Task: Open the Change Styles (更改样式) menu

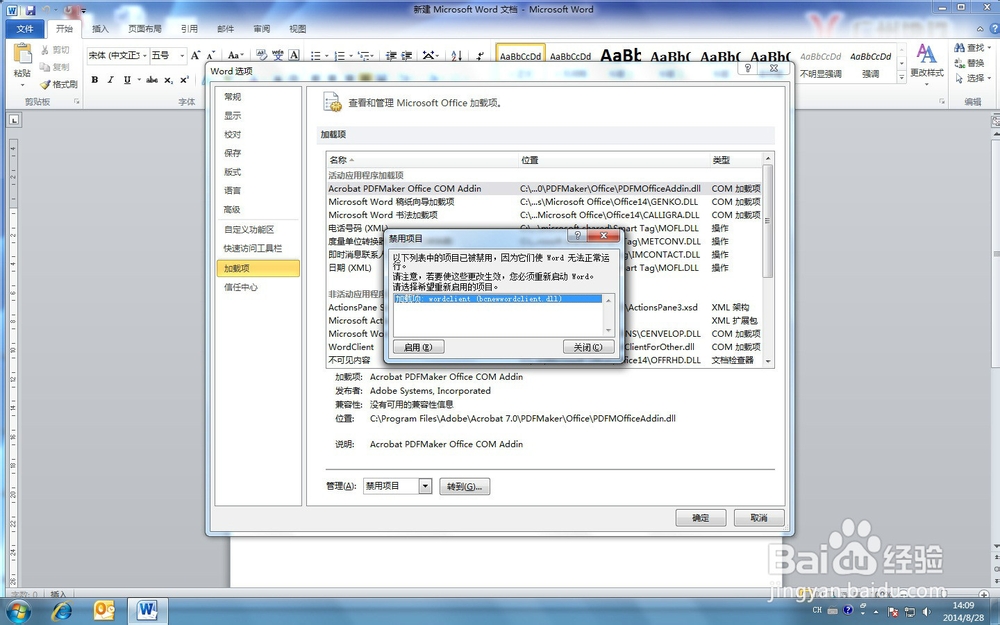Action: point(927,62)
